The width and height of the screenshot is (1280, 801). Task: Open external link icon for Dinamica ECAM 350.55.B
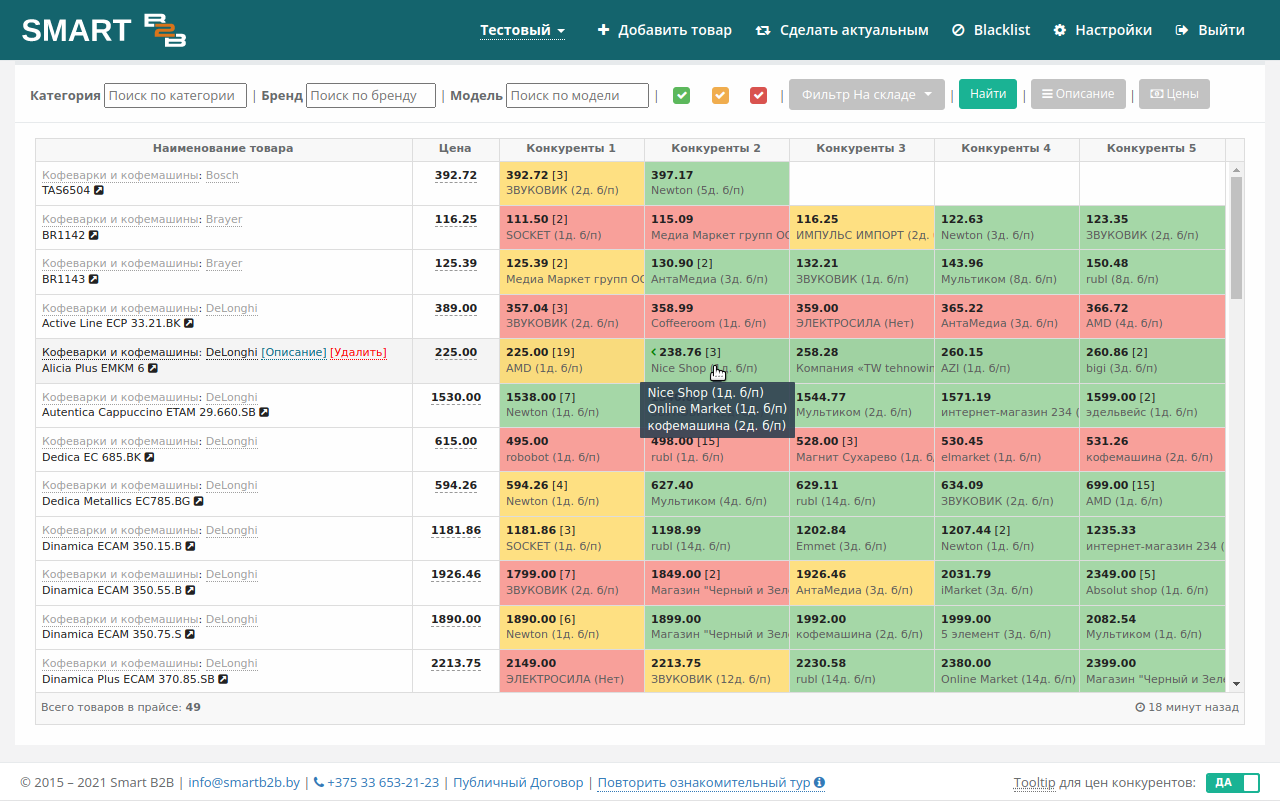pyautogui.click(x=190, y=591)
